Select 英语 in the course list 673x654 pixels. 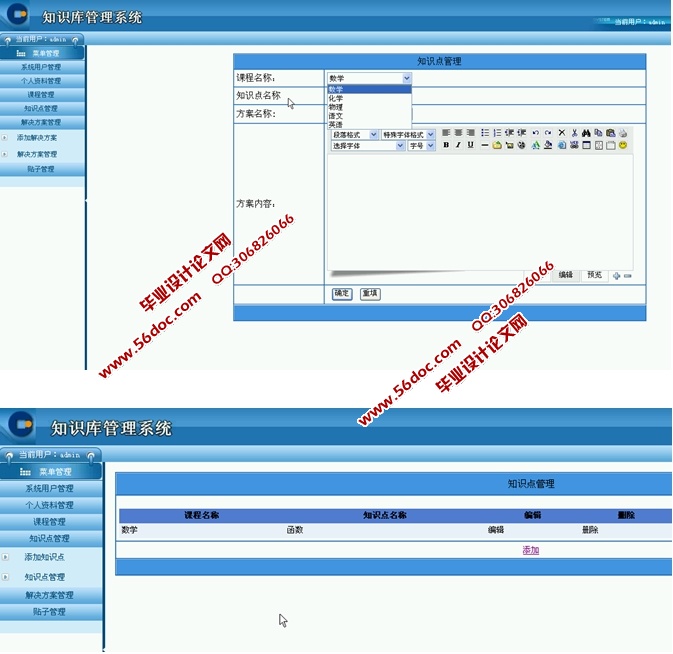[369, 124]
